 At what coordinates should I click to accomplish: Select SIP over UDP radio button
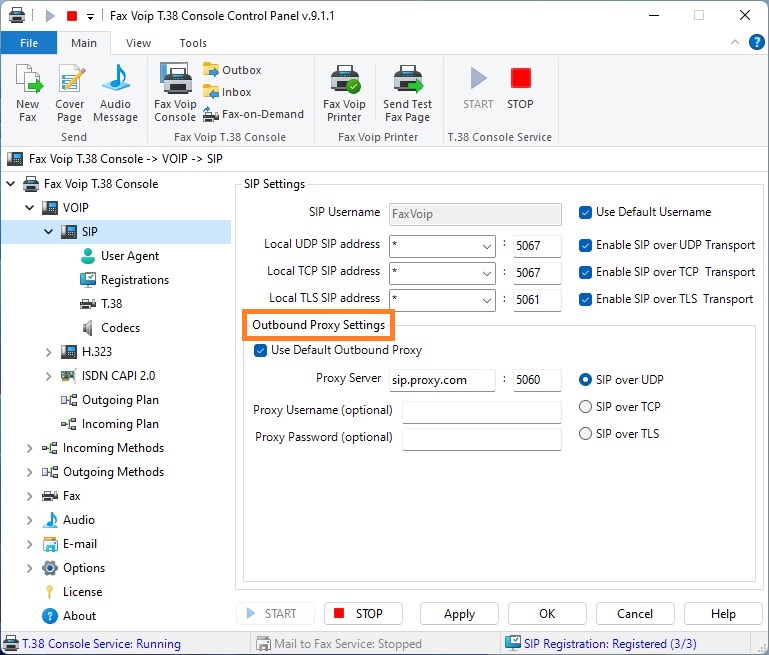coord(585,379)
